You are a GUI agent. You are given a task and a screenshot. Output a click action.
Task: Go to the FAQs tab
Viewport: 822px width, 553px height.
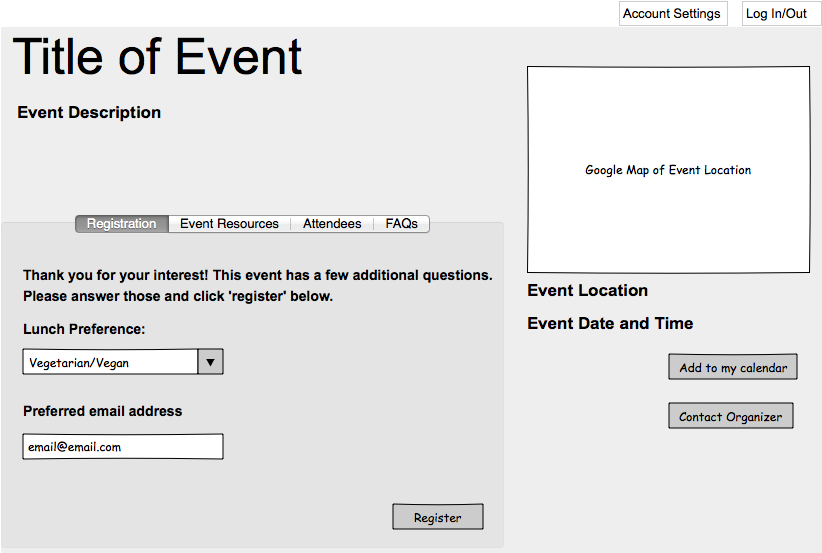[402, 224]
